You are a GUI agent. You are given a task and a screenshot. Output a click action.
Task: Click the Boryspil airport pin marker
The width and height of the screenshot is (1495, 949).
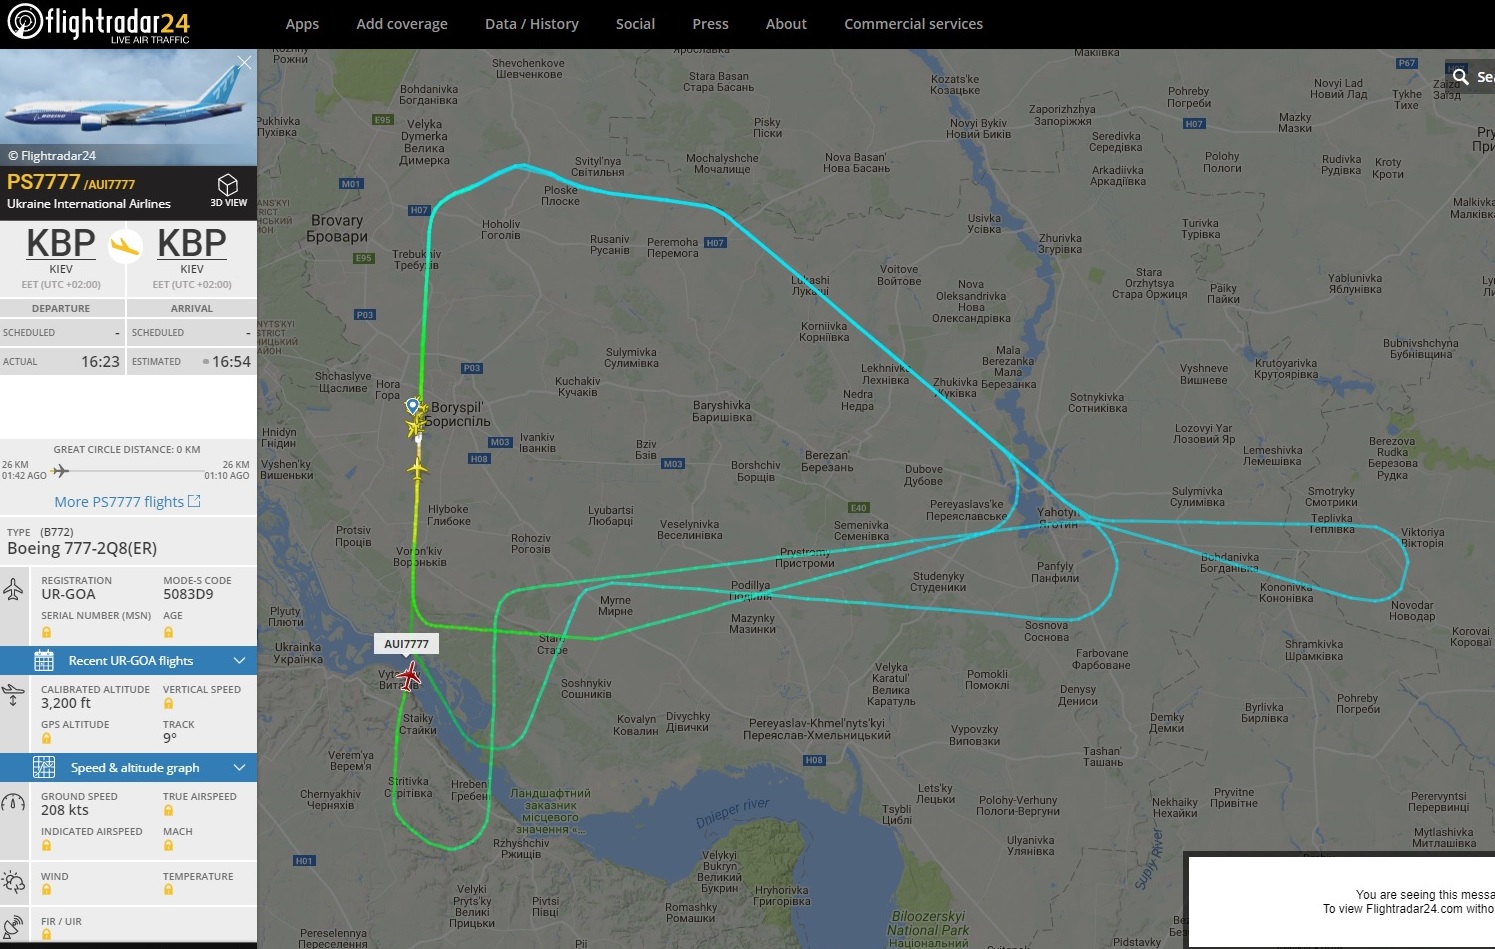(x=412, y=405)
